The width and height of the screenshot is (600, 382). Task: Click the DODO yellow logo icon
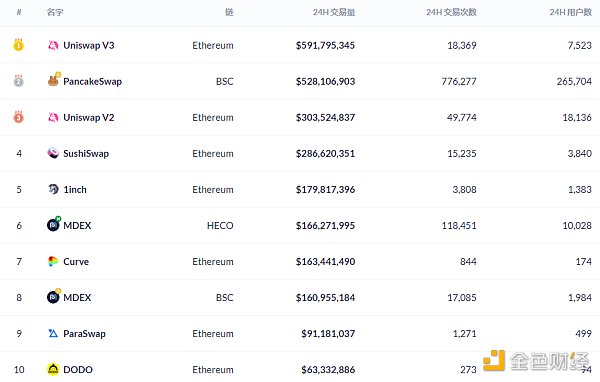53,369
